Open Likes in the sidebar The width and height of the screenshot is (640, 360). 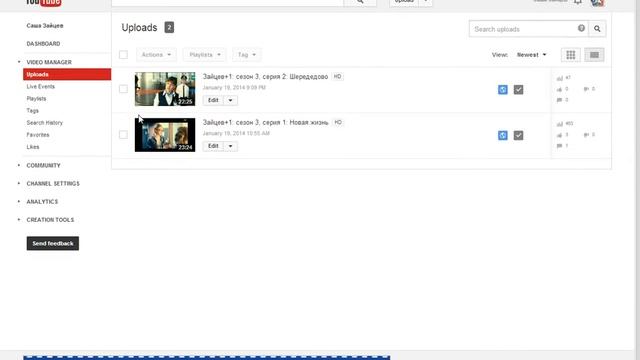[33, 147]
